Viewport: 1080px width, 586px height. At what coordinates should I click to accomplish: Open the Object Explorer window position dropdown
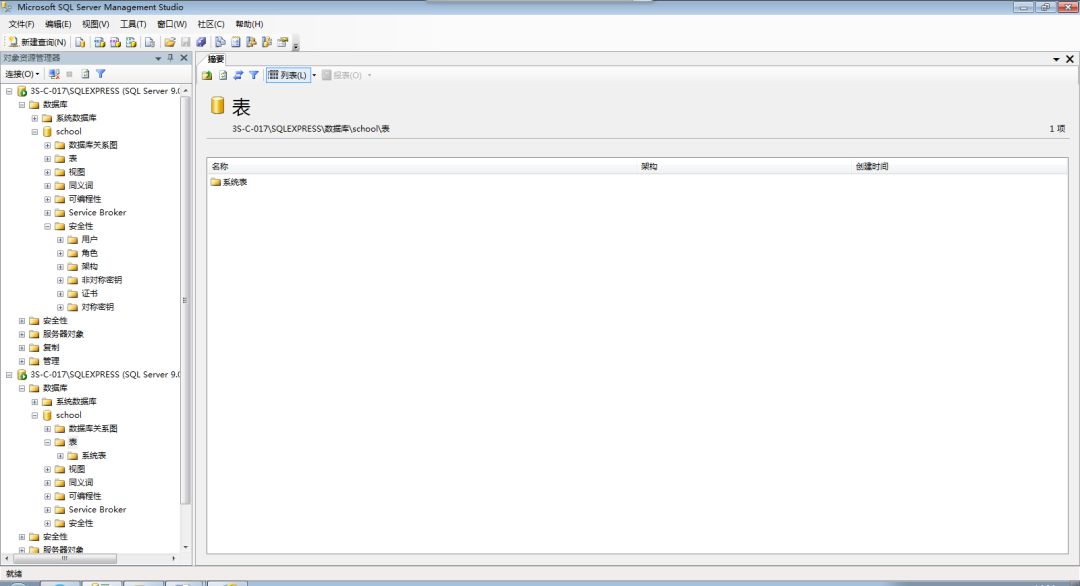158,59
